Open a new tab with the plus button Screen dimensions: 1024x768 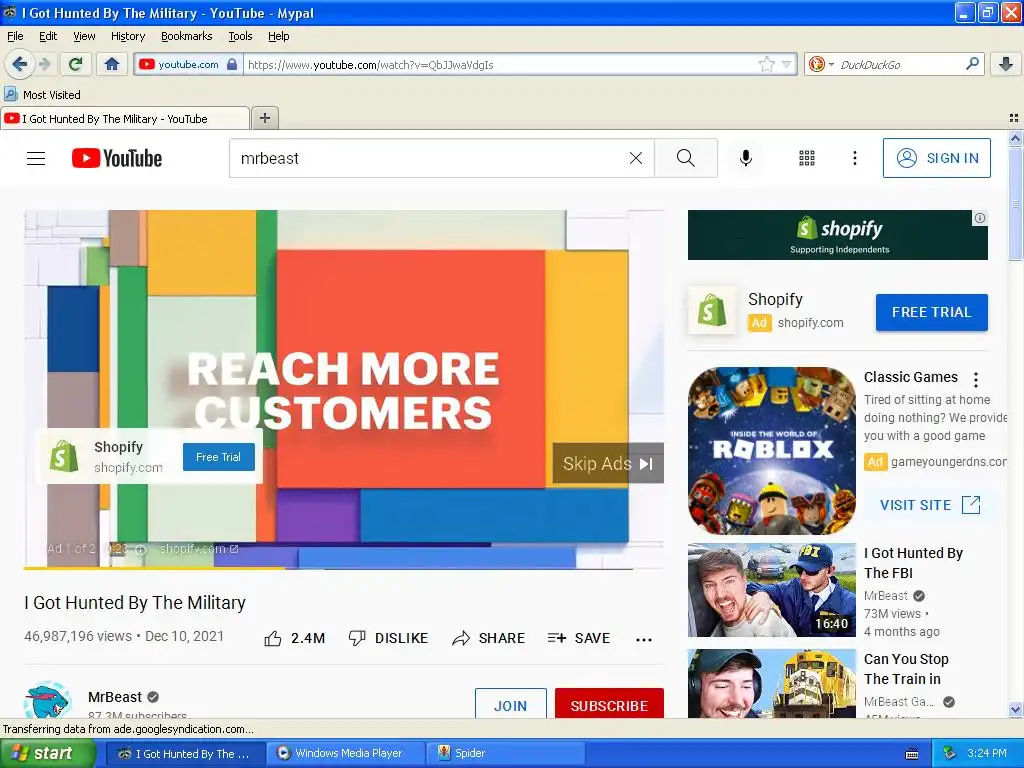(x=264, y=118)
